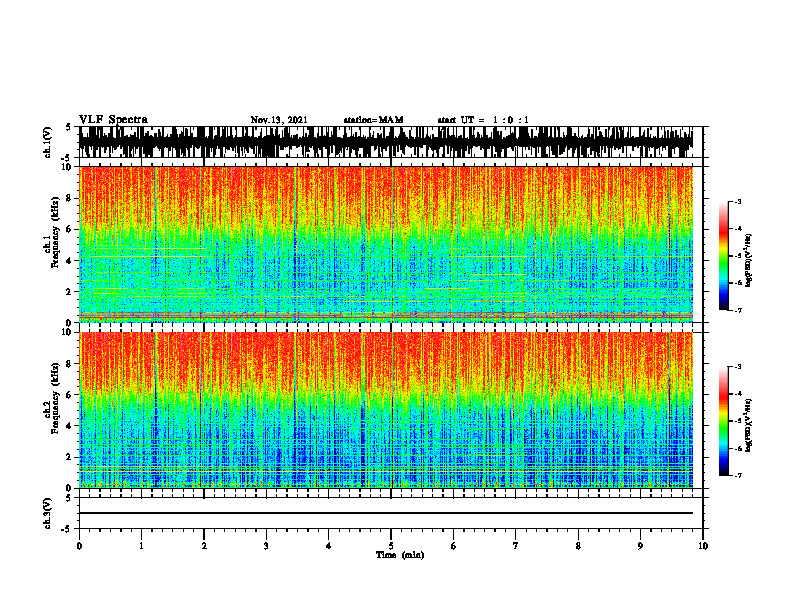
Task: Click the -4 label on ch.2 color scale
Action: [737, 394]
